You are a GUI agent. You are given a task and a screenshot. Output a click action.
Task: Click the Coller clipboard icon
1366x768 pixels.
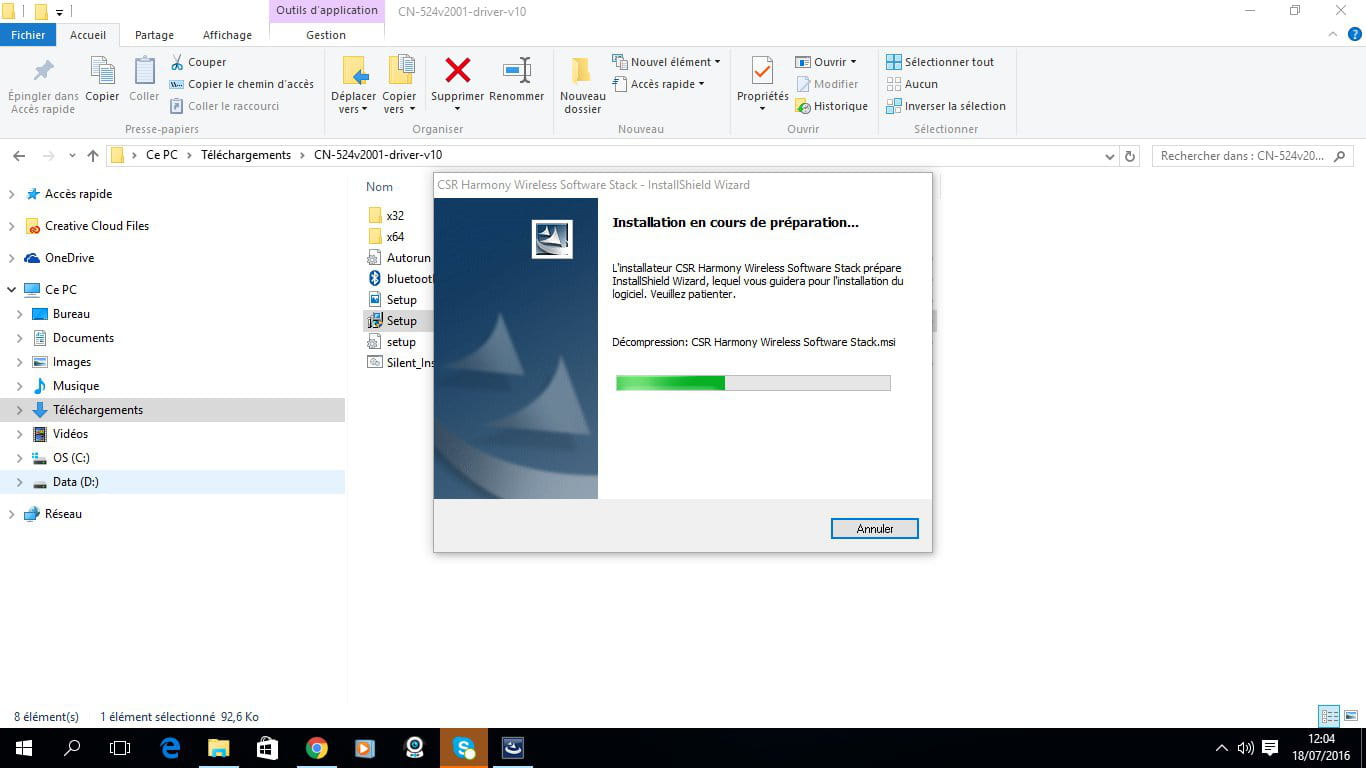[144, 70]
